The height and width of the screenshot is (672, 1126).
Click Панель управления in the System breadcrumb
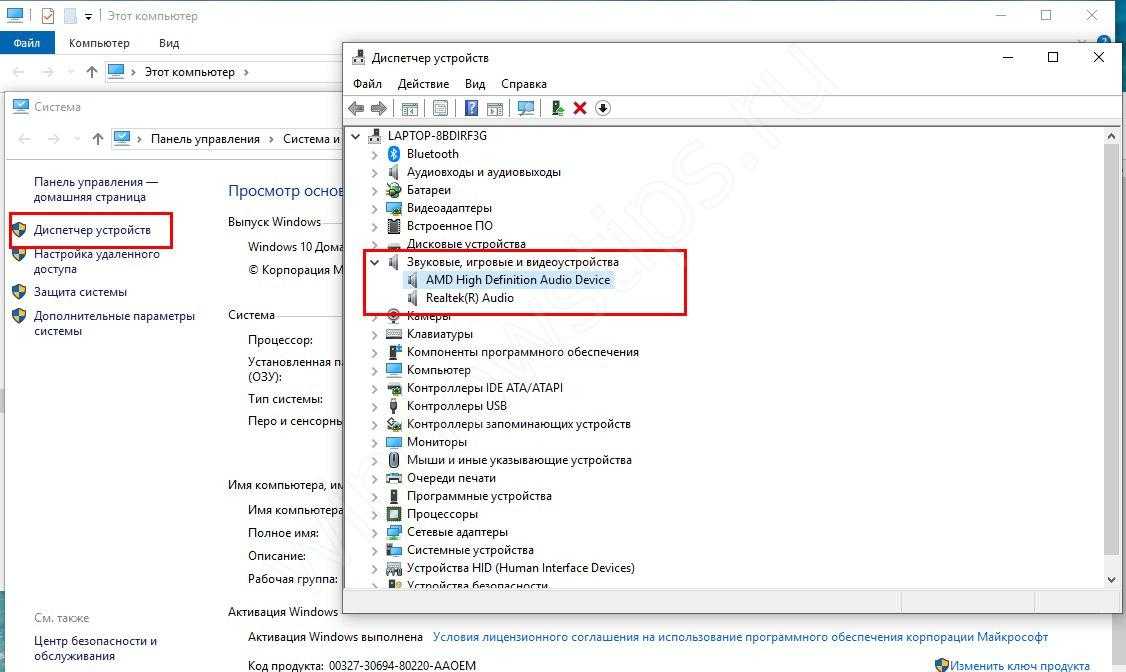pyautogui.click(x=205, y=139)
